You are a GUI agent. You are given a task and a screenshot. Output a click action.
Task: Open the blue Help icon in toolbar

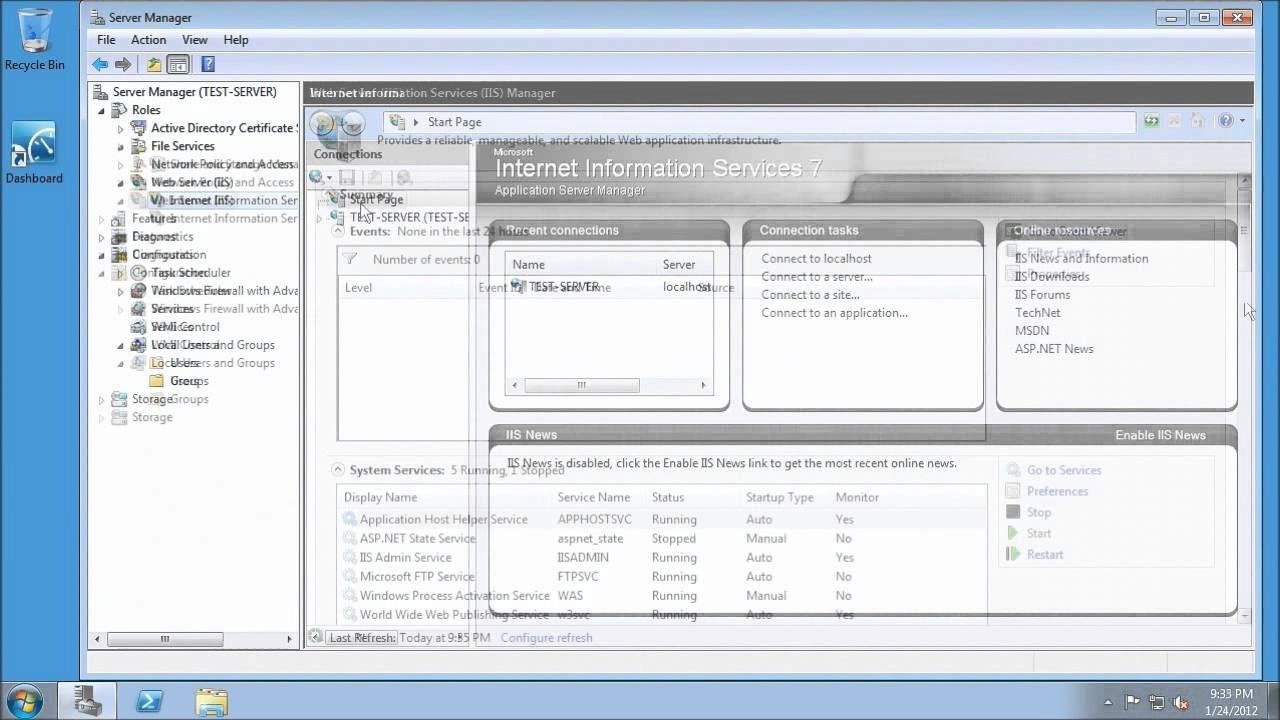point(208,64)
